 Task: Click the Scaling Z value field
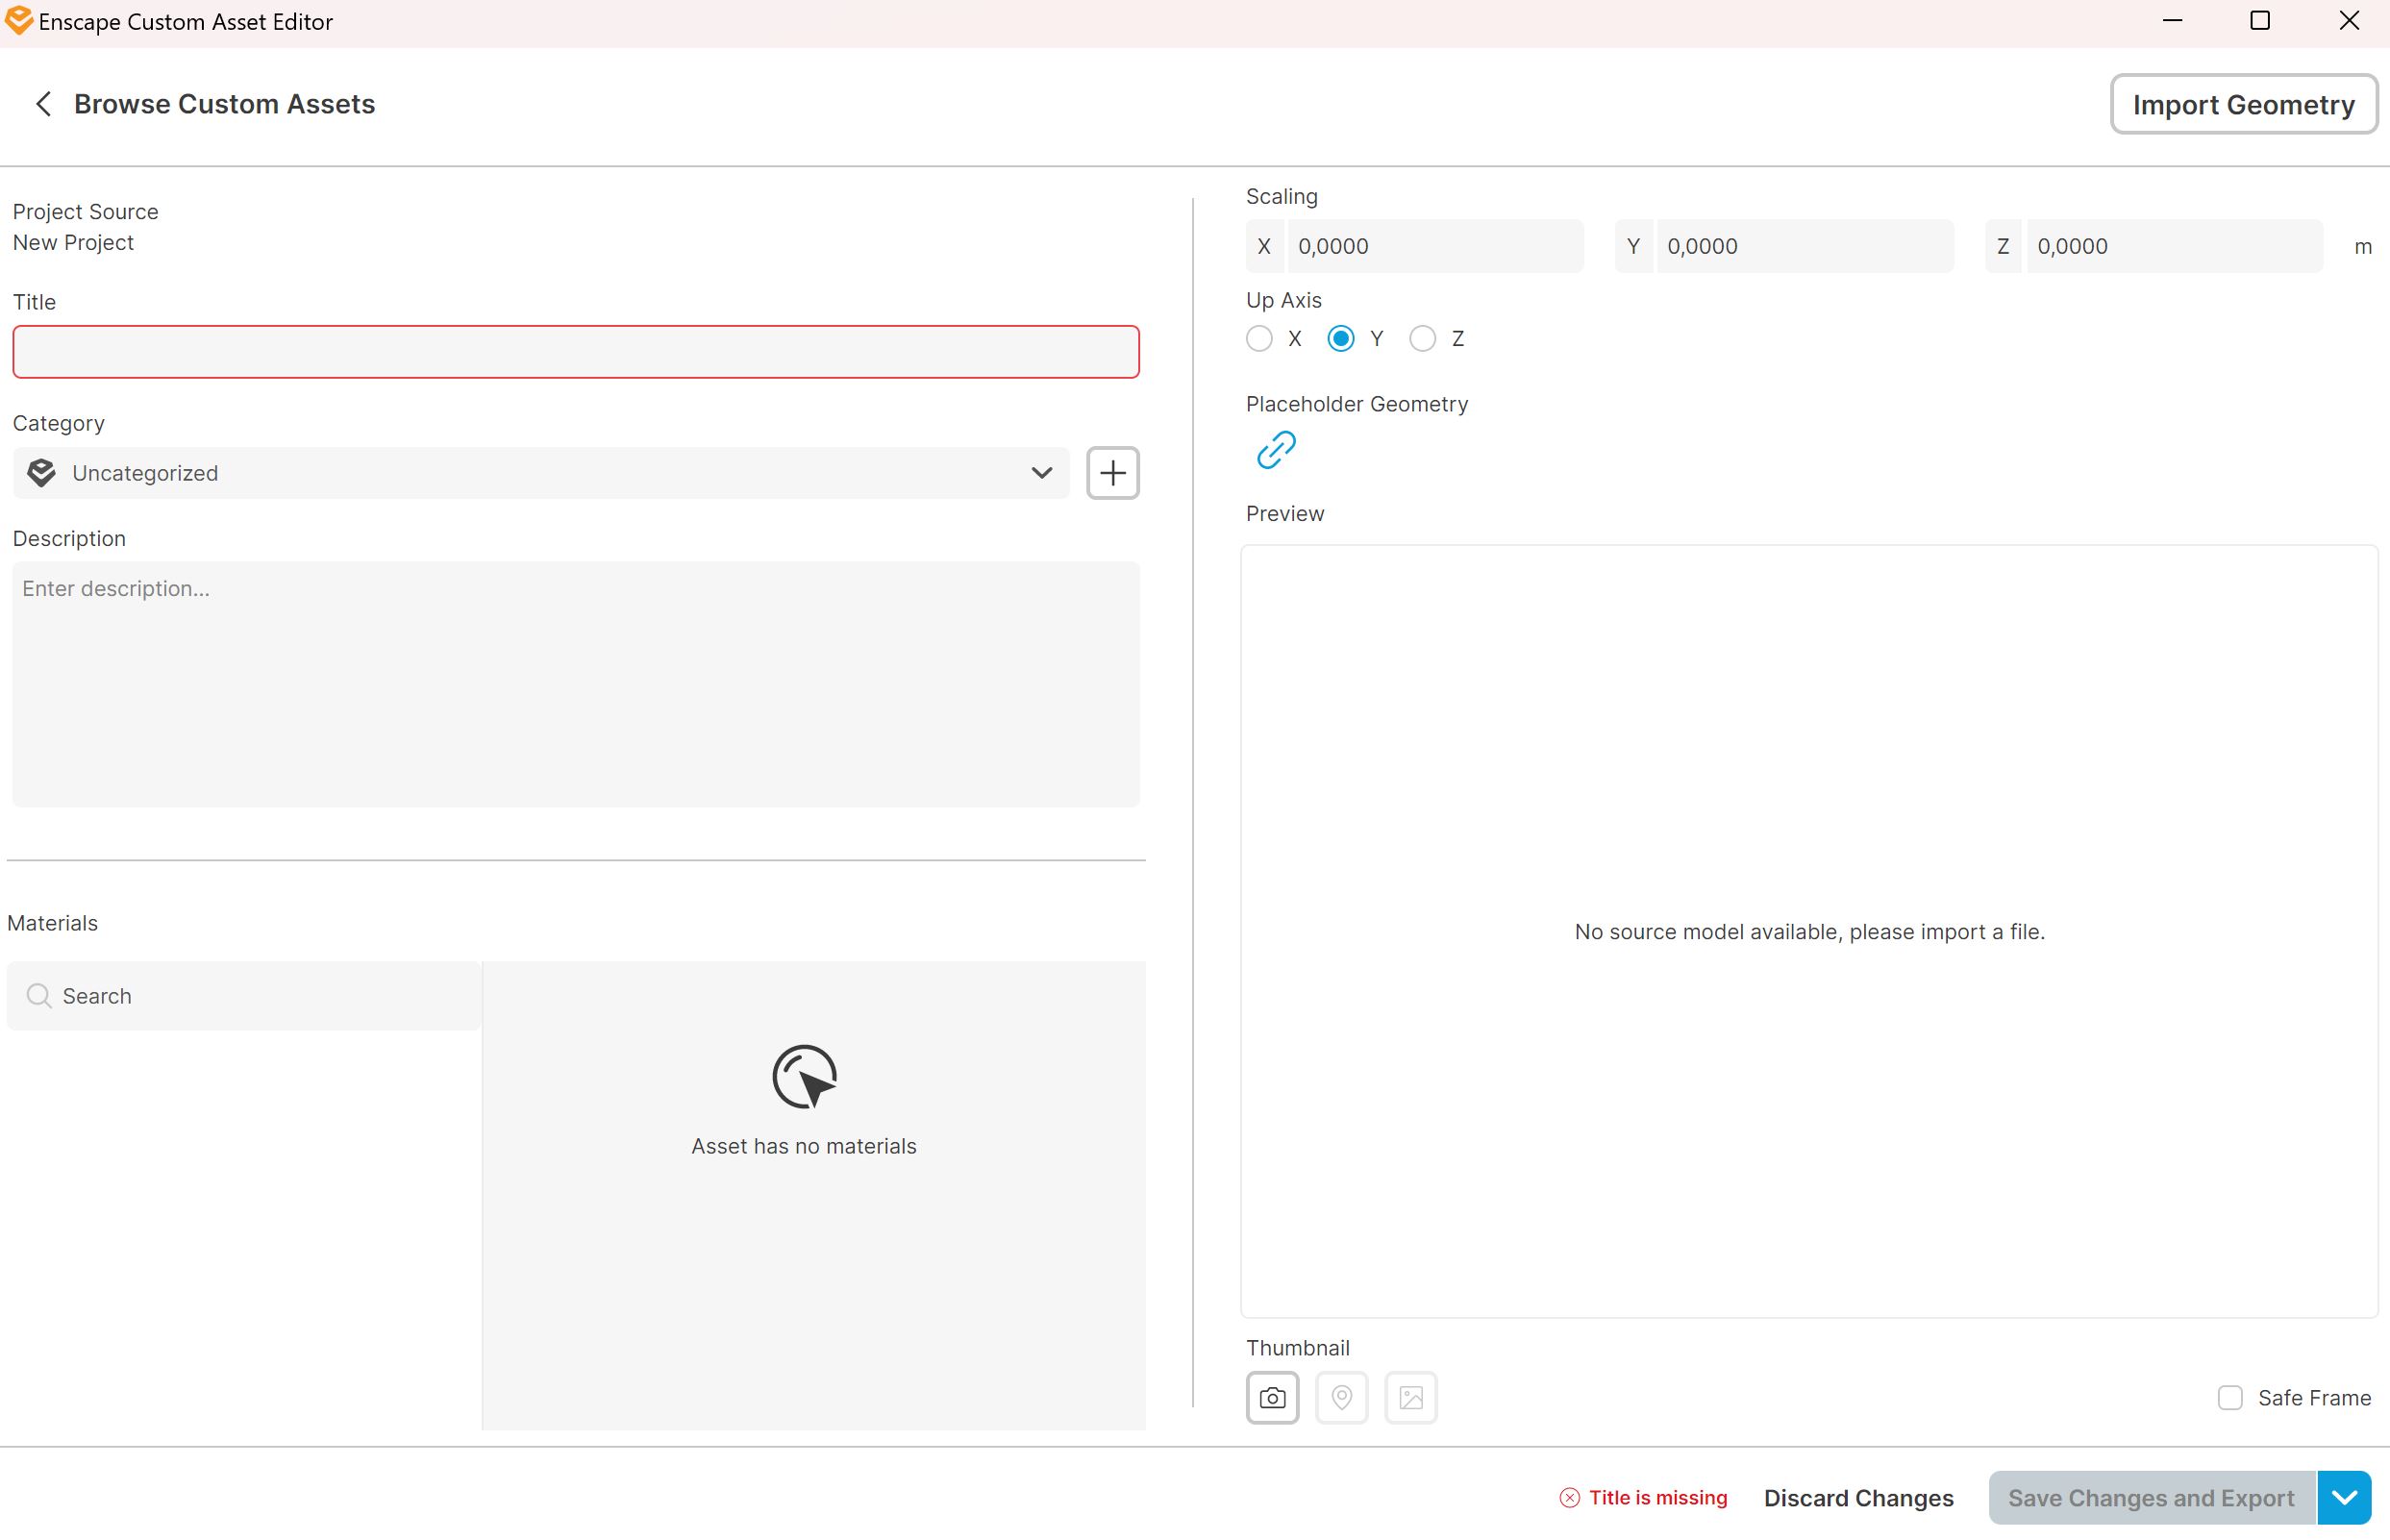click(2174, 246)
